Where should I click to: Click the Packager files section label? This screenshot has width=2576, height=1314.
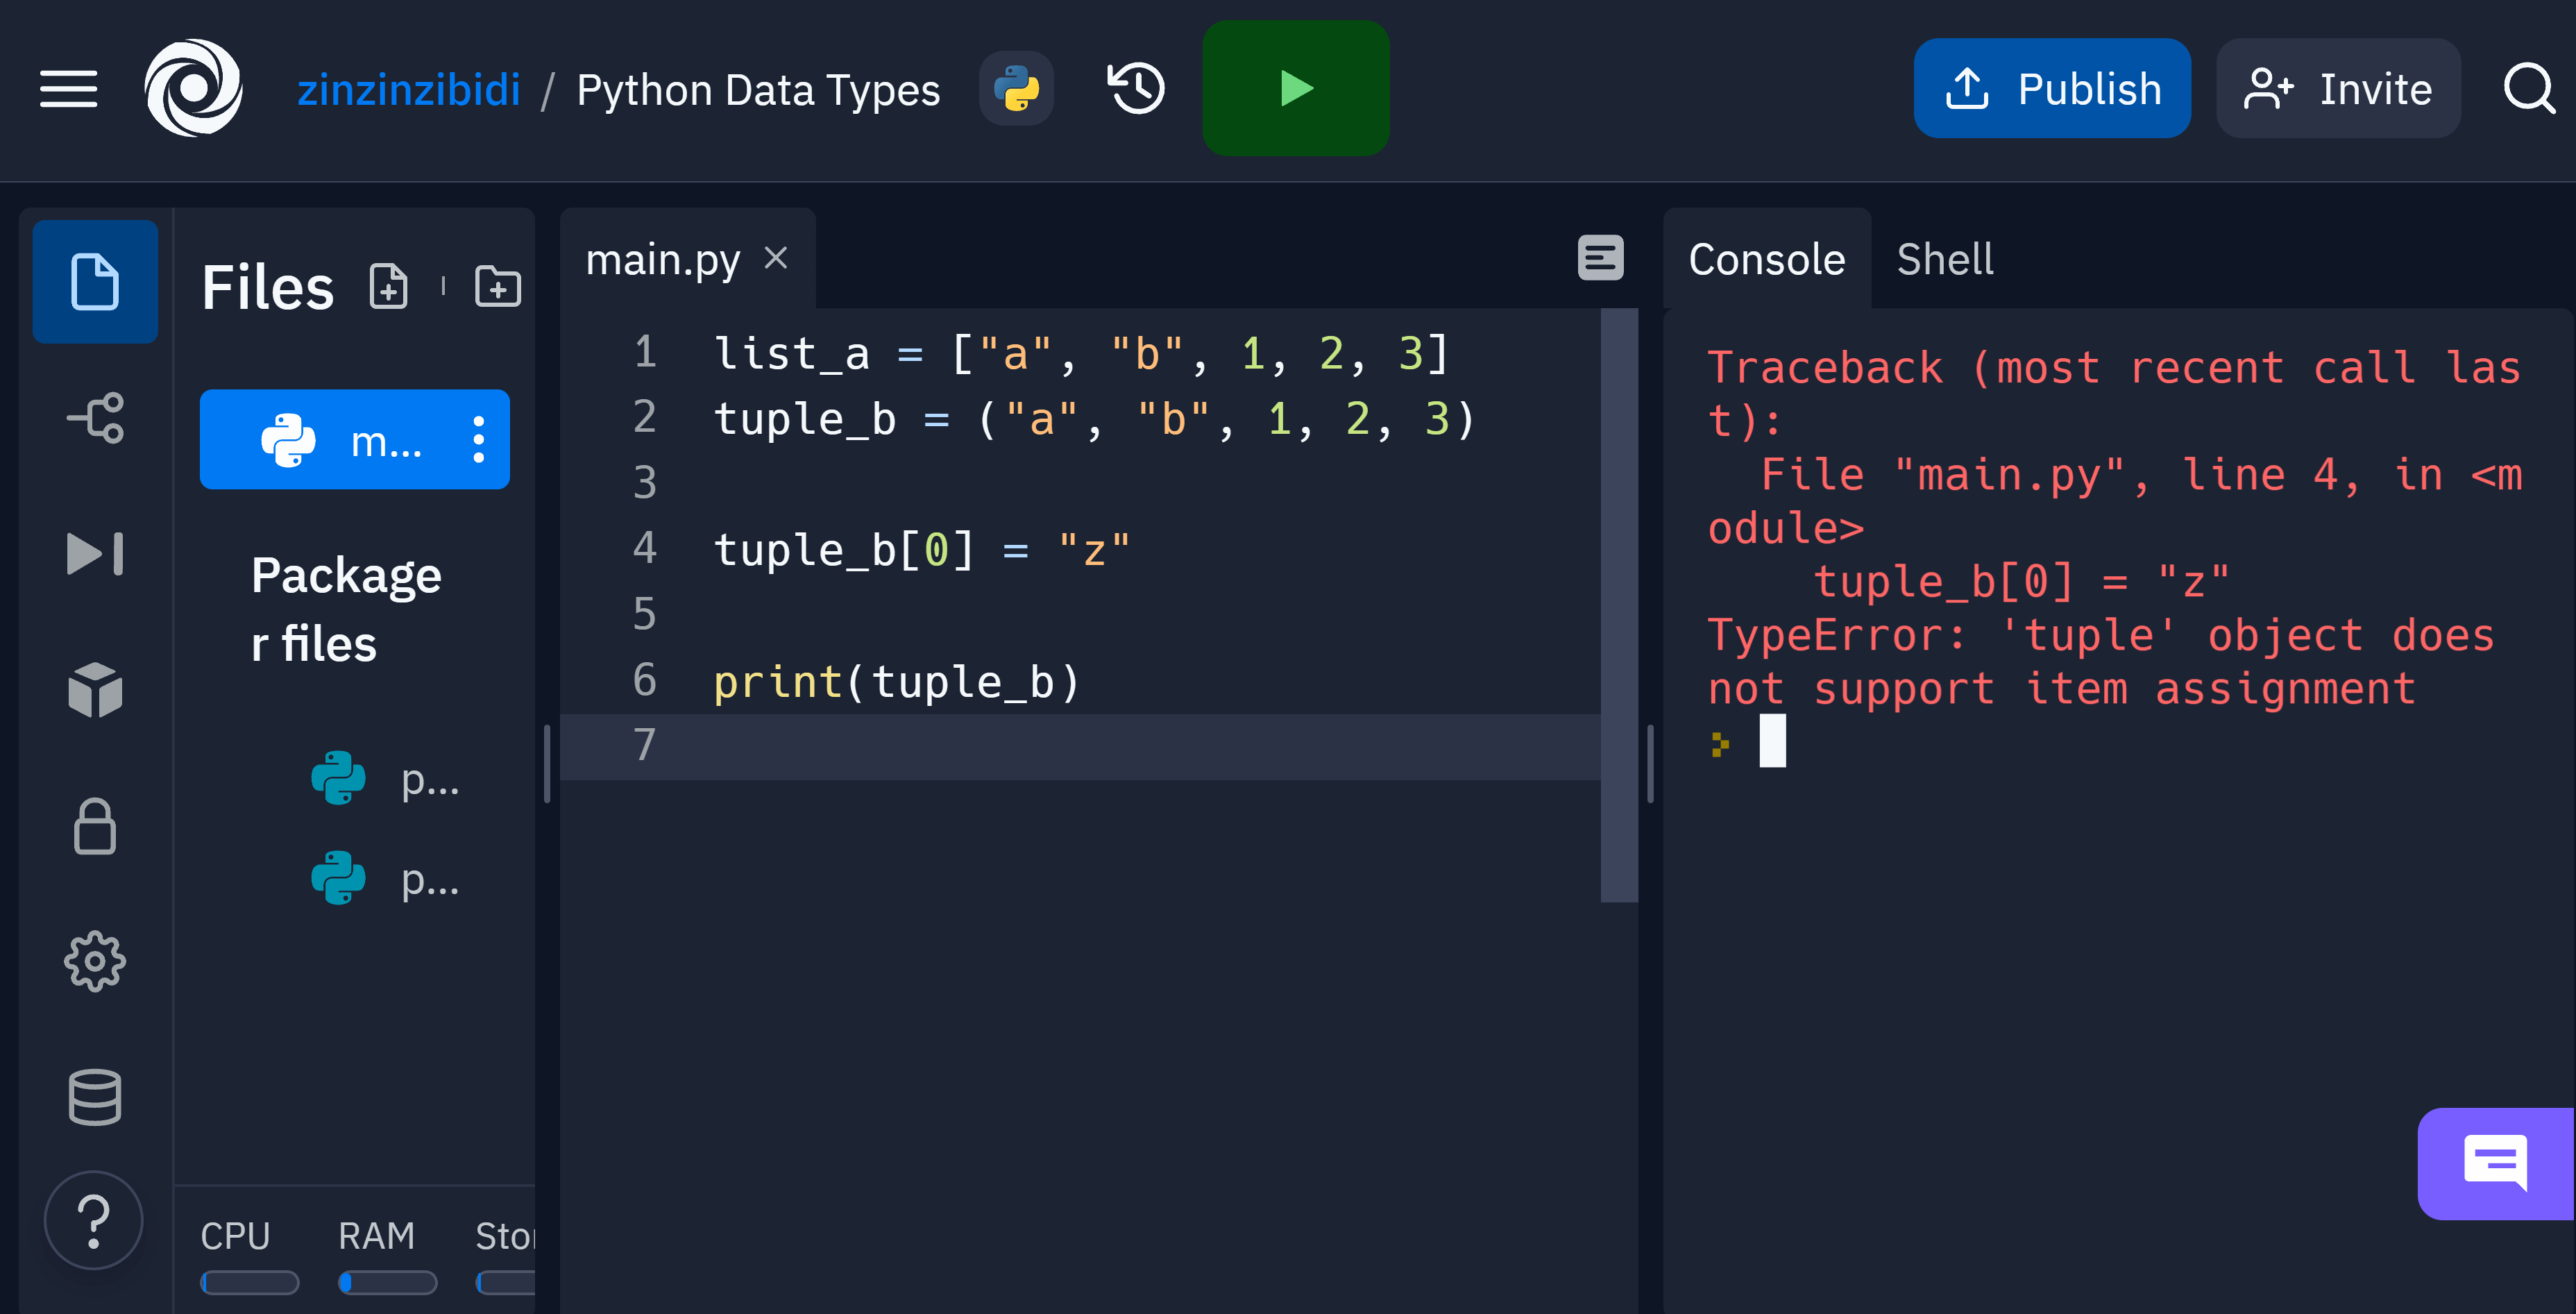click(x=346, y=609)
